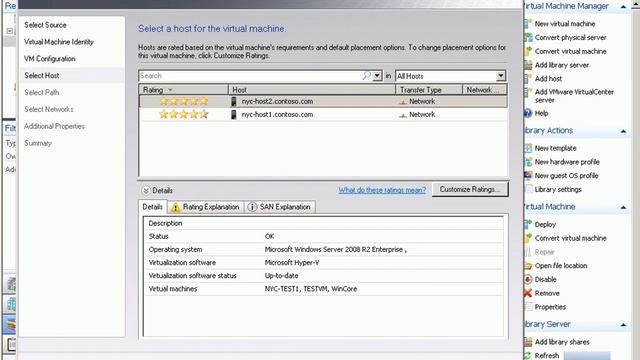The height and width of the screenshot is (360, 640).
Task: Click the Add library server icon
Action: click(528, 65)
